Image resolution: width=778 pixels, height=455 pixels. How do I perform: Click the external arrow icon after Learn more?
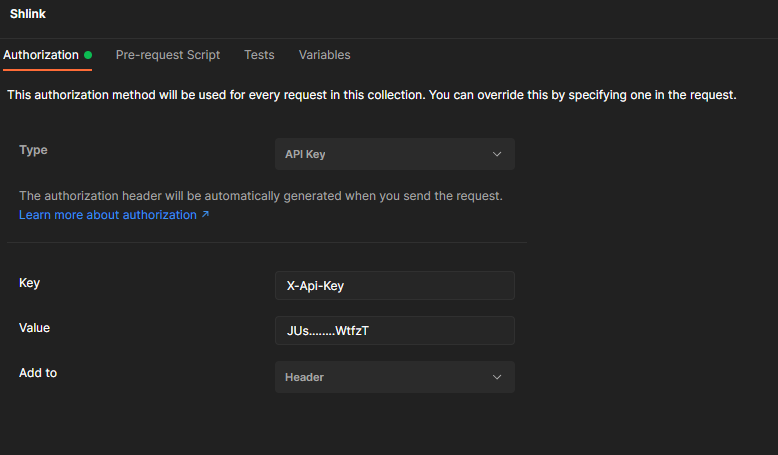[x=205, y=215]
